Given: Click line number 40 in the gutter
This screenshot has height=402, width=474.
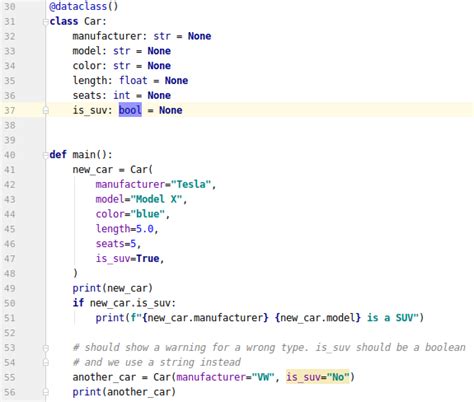Looking at the screenshot, I should point(10,155).
